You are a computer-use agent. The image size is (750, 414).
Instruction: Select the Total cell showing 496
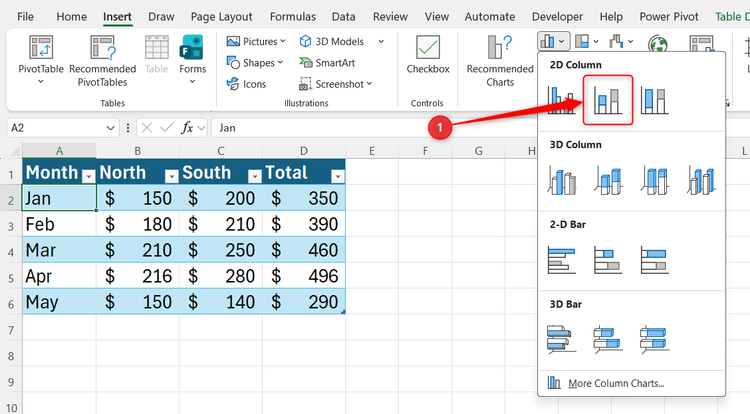(304, 276)
